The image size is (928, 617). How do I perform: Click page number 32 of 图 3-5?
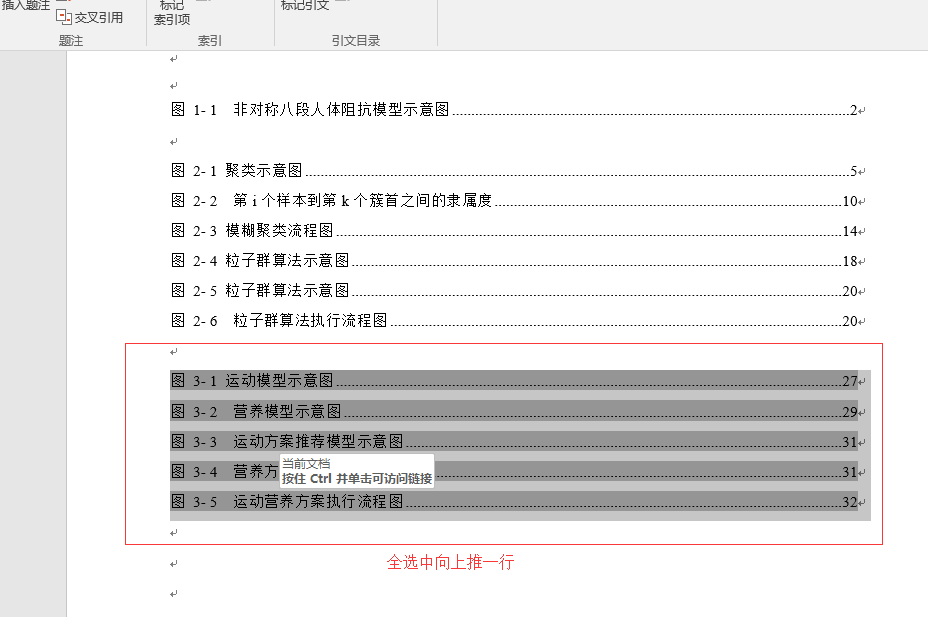click(850, 502)
